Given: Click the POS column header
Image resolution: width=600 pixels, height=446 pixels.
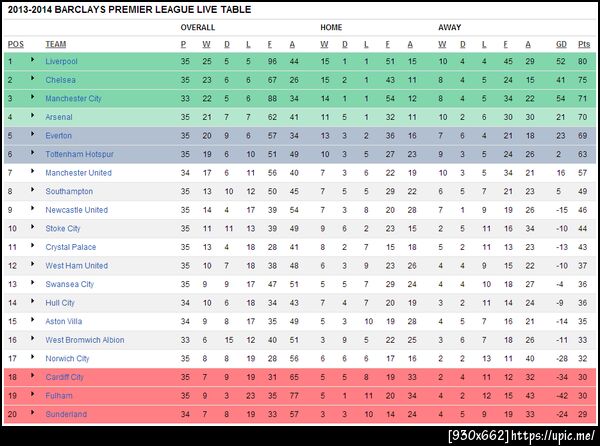Looking at the screenshot, I should 15,44.
